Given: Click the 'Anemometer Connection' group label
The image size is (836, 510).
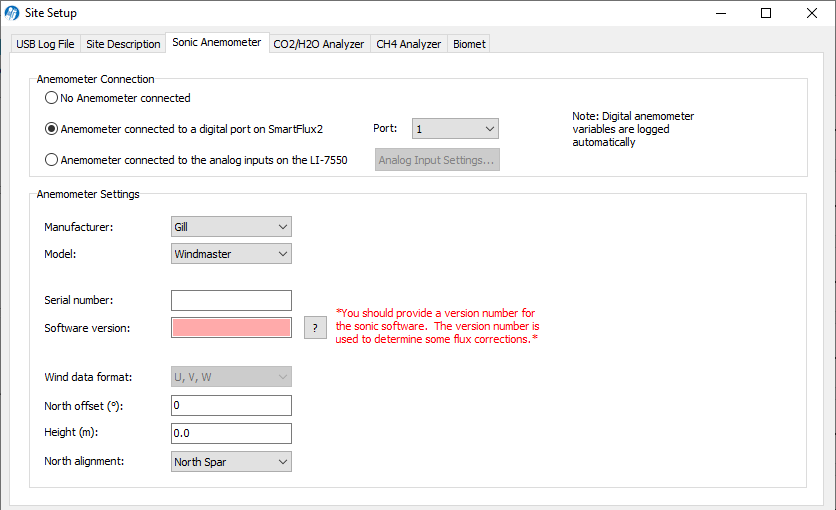Looking at the screenshot, I should click(95, 79).
